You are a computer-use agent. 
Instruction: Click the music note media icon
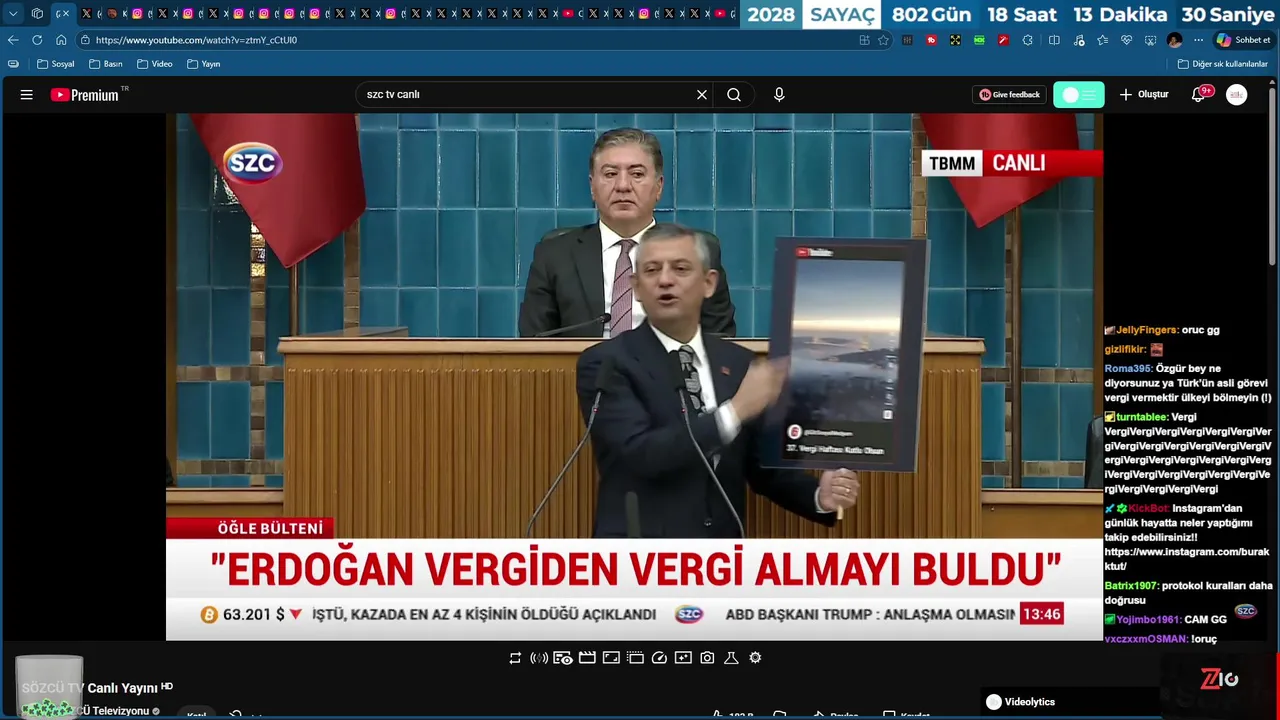point(1079,40)
